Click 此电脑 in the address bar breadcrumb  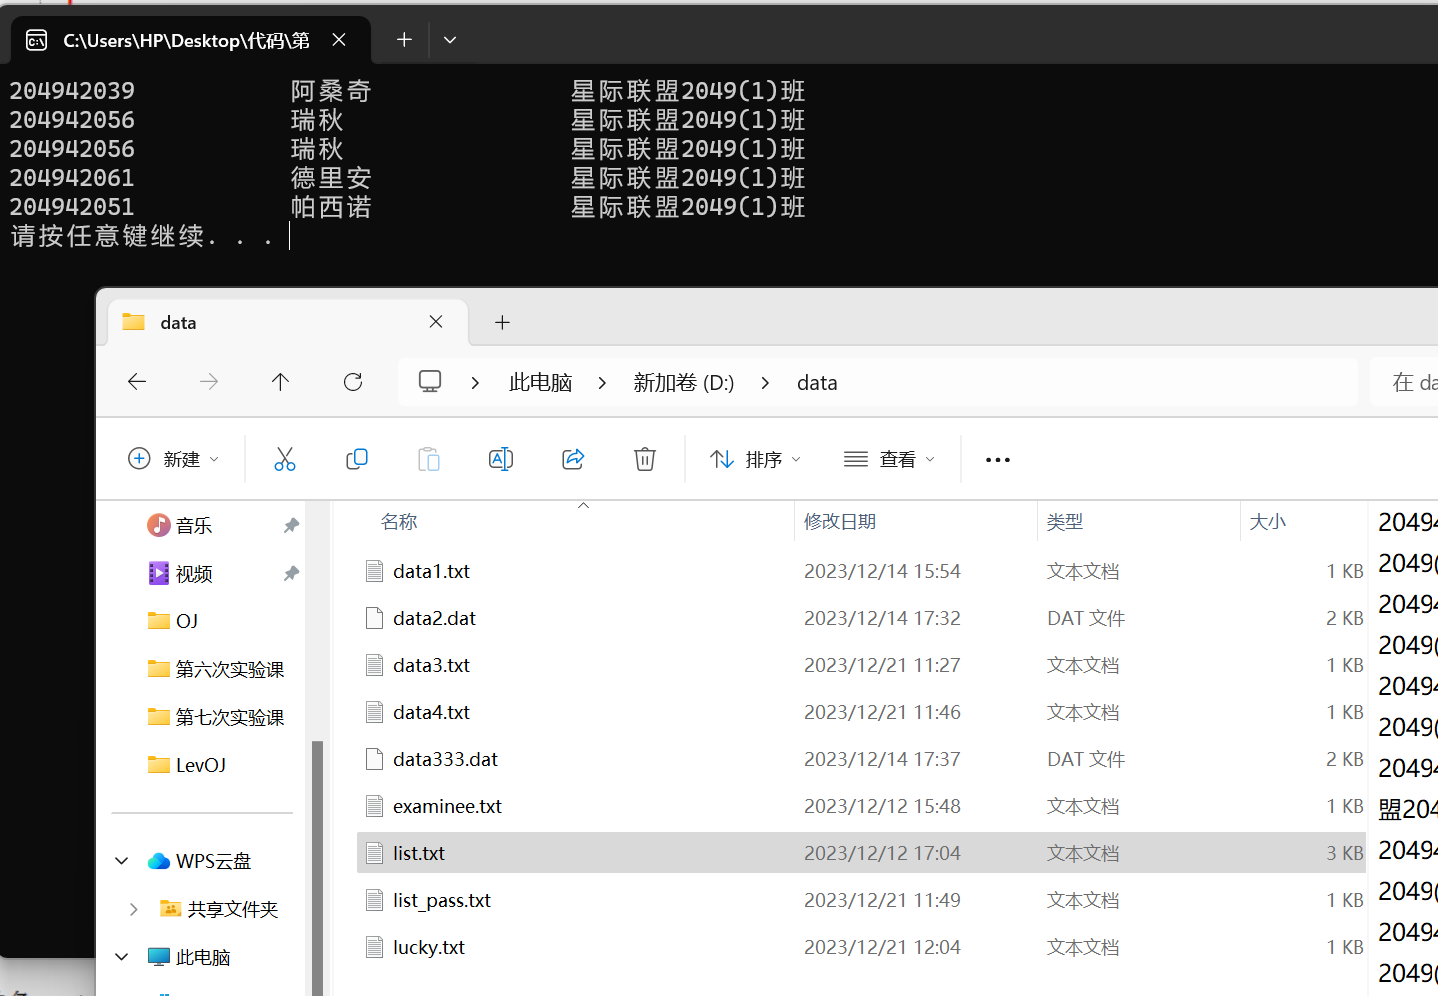[541, 383]
